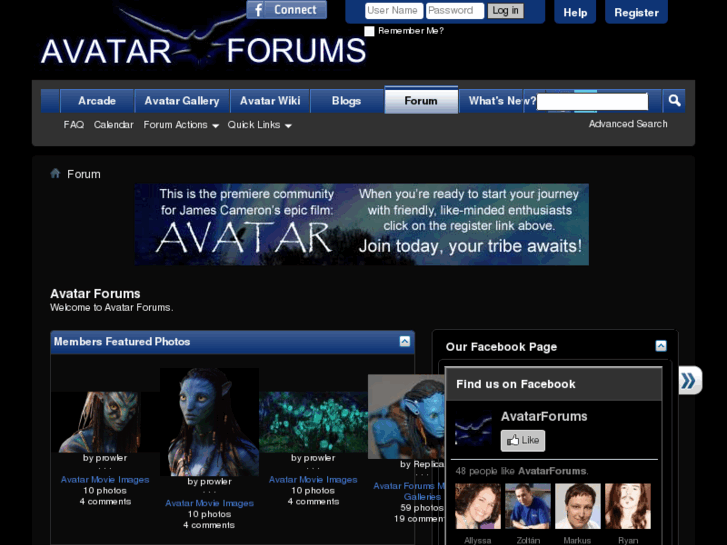Click the Log in button
Screen dimensions: 727x545
(505, 11)
